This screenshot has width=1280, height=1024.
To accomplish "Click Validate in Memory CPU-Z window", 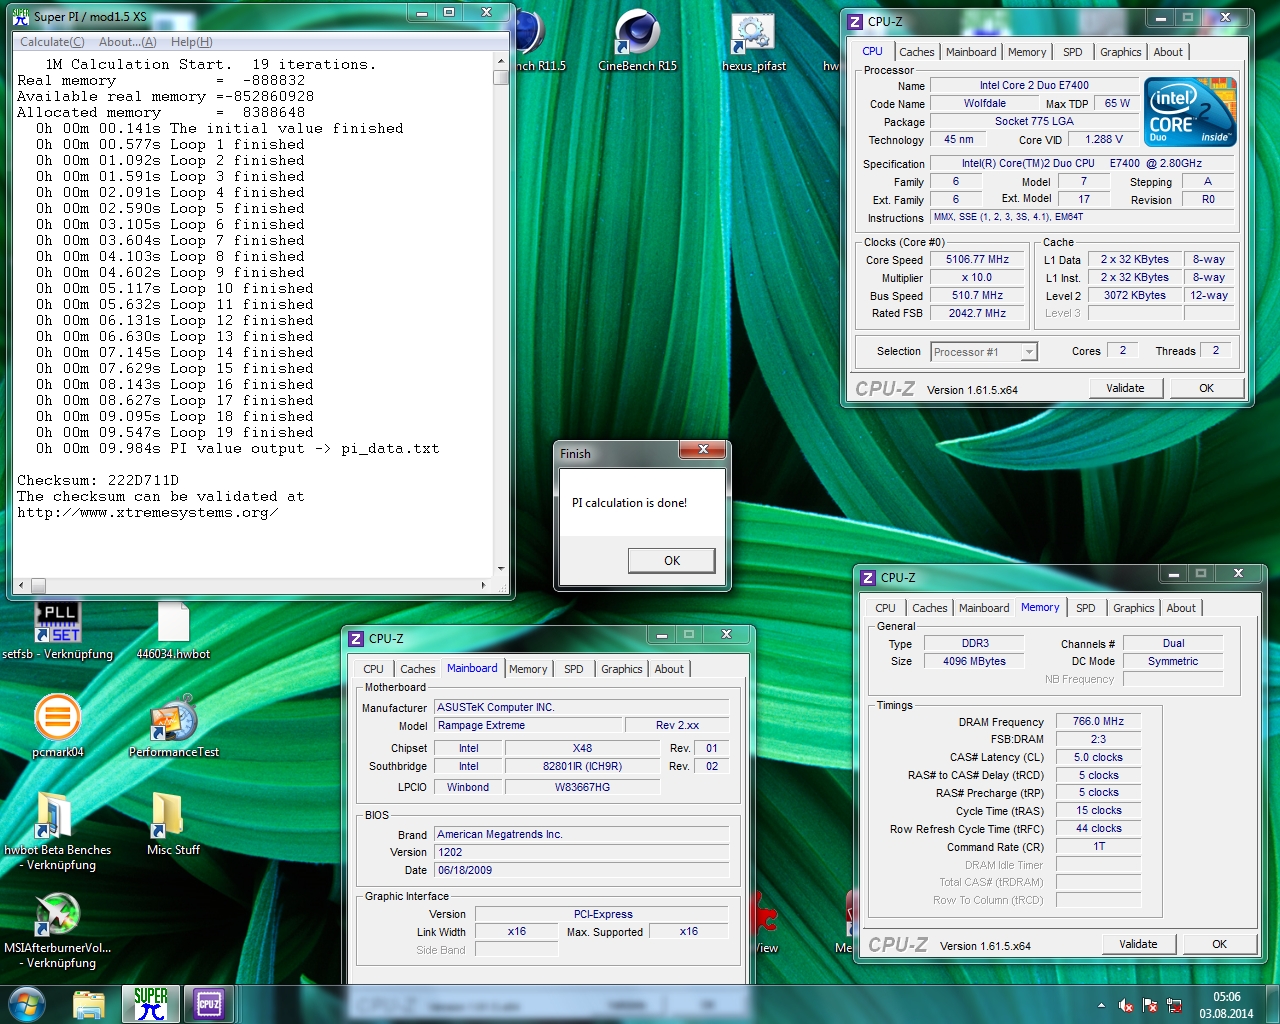I will click(x=1138, y=944).
